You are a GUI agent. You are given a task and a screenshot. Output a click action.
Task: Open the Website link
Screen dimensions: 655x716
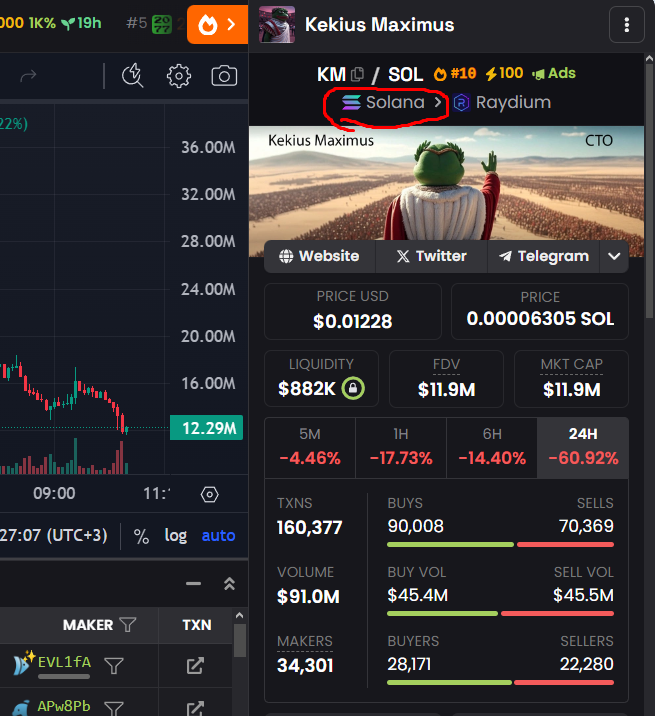coord(319,256)
